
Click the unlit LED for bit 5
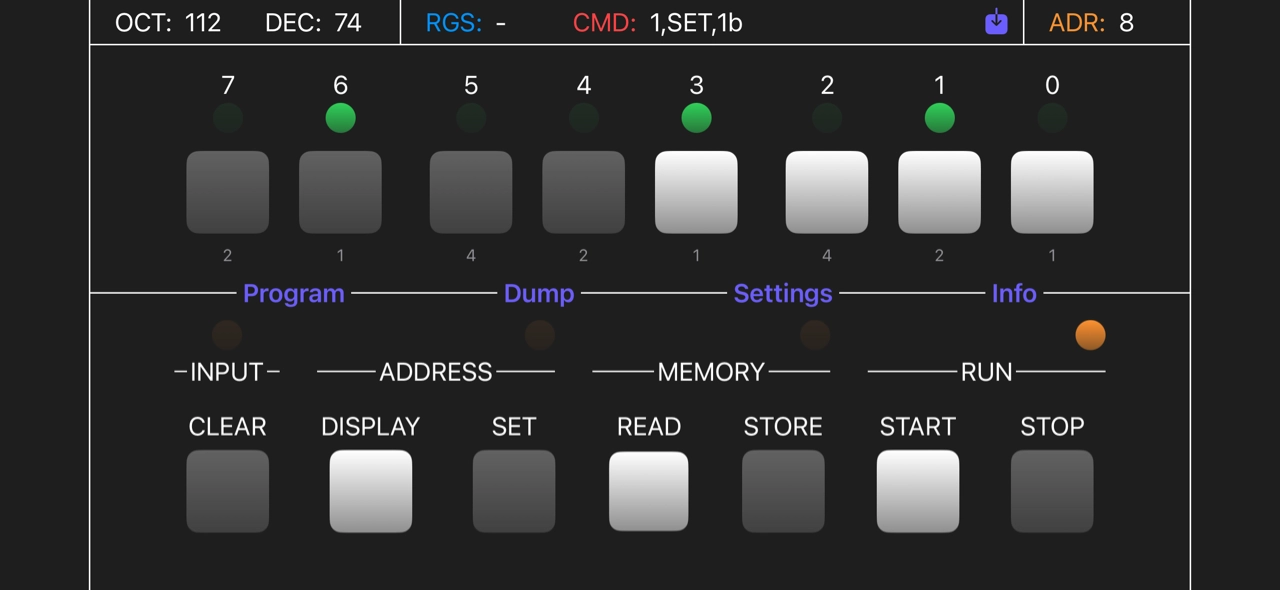coord(471,118)
